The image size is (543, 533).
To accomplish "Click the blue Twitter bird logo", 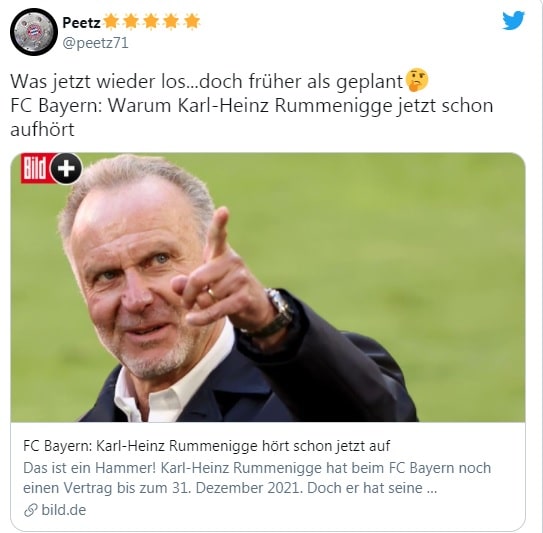I will pos(514,20).
